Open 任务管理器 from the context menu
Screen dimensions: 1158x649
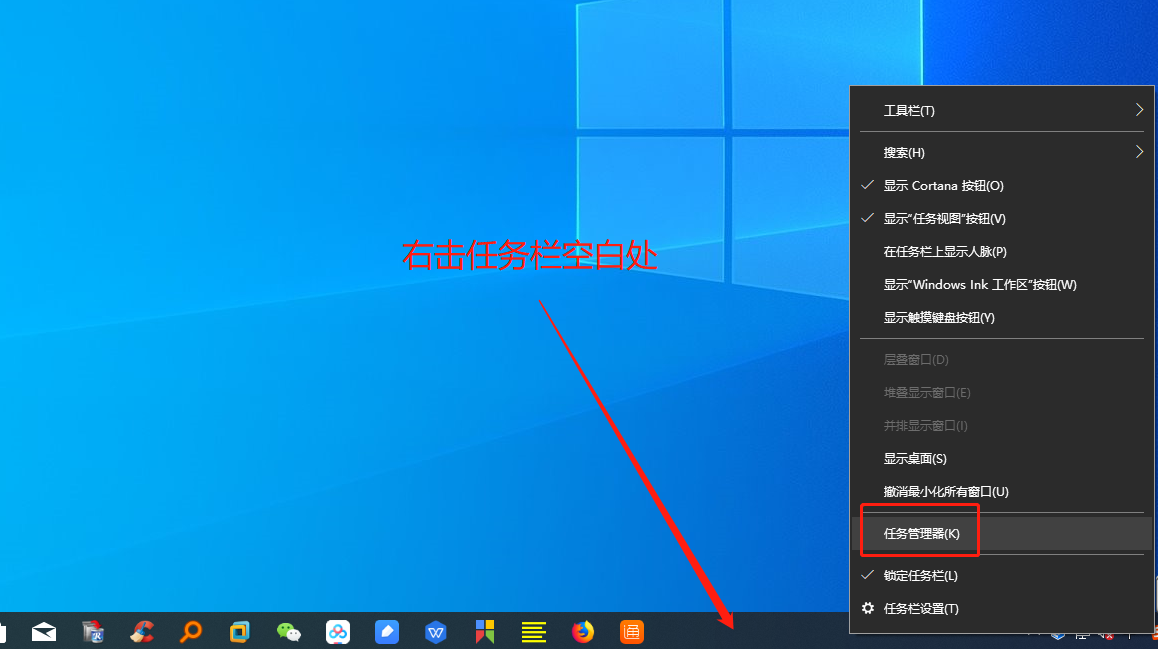(x=918, y=533)
